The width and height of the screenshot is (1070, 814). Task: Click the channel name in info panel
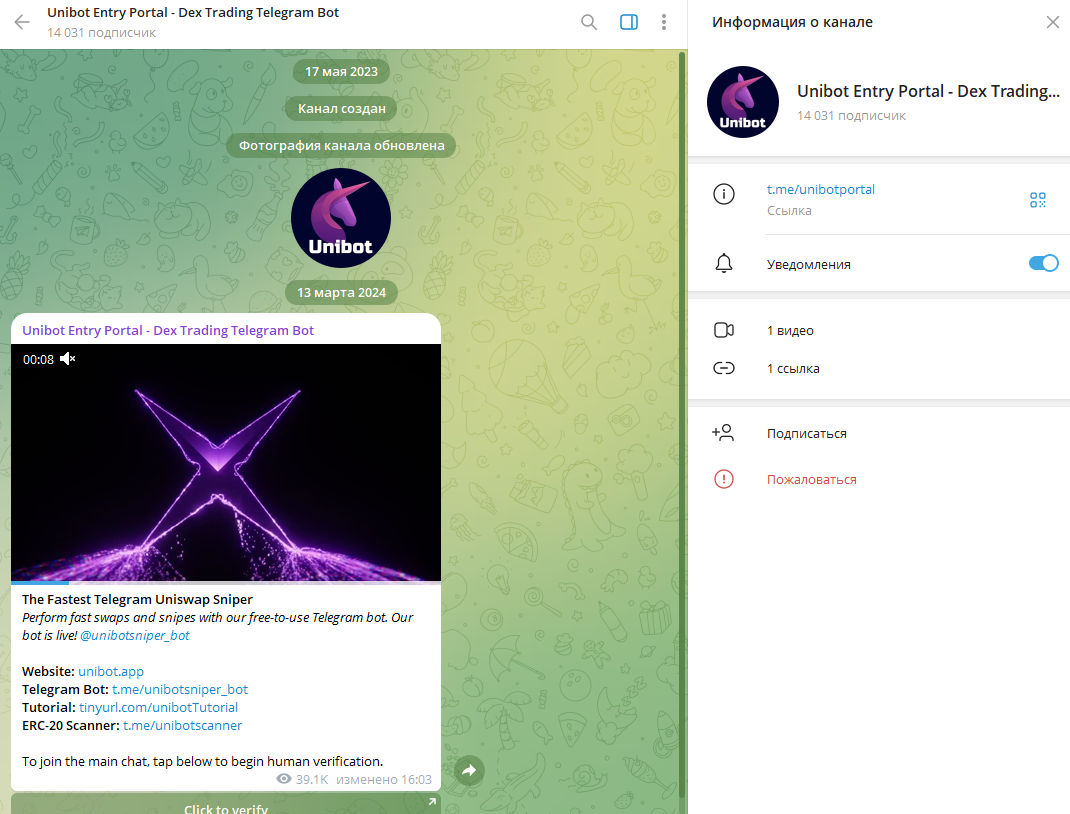pyautogui.click(x=928, y=91)
